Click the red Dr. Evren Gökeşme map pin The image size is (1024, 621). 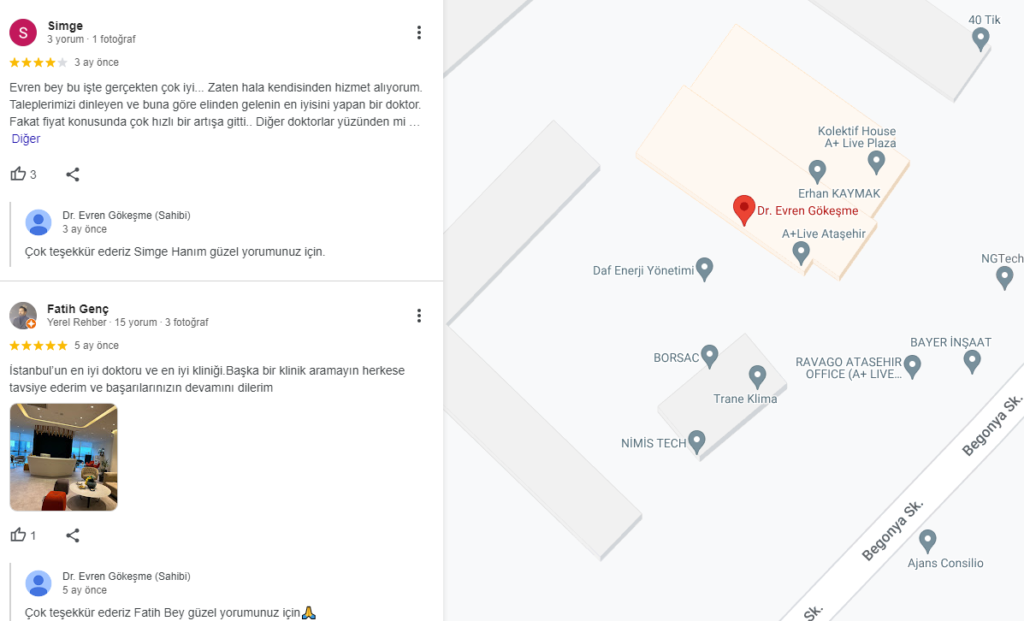coord(744,210)
